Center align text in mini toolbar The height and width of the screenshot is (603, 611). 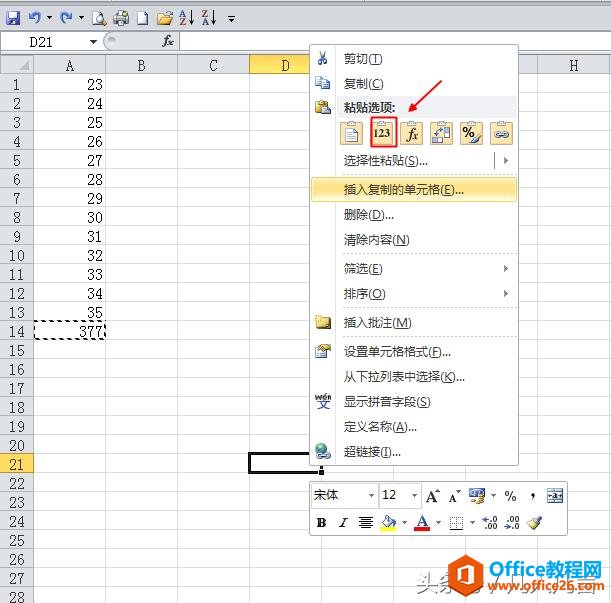click(x=366, y=522)
